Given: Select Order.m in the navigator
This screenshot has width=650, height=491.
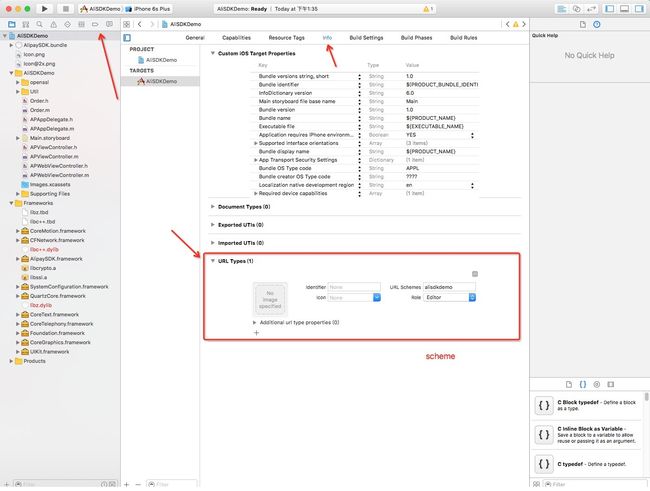Looking at the screenshot, I should [39, 110].
